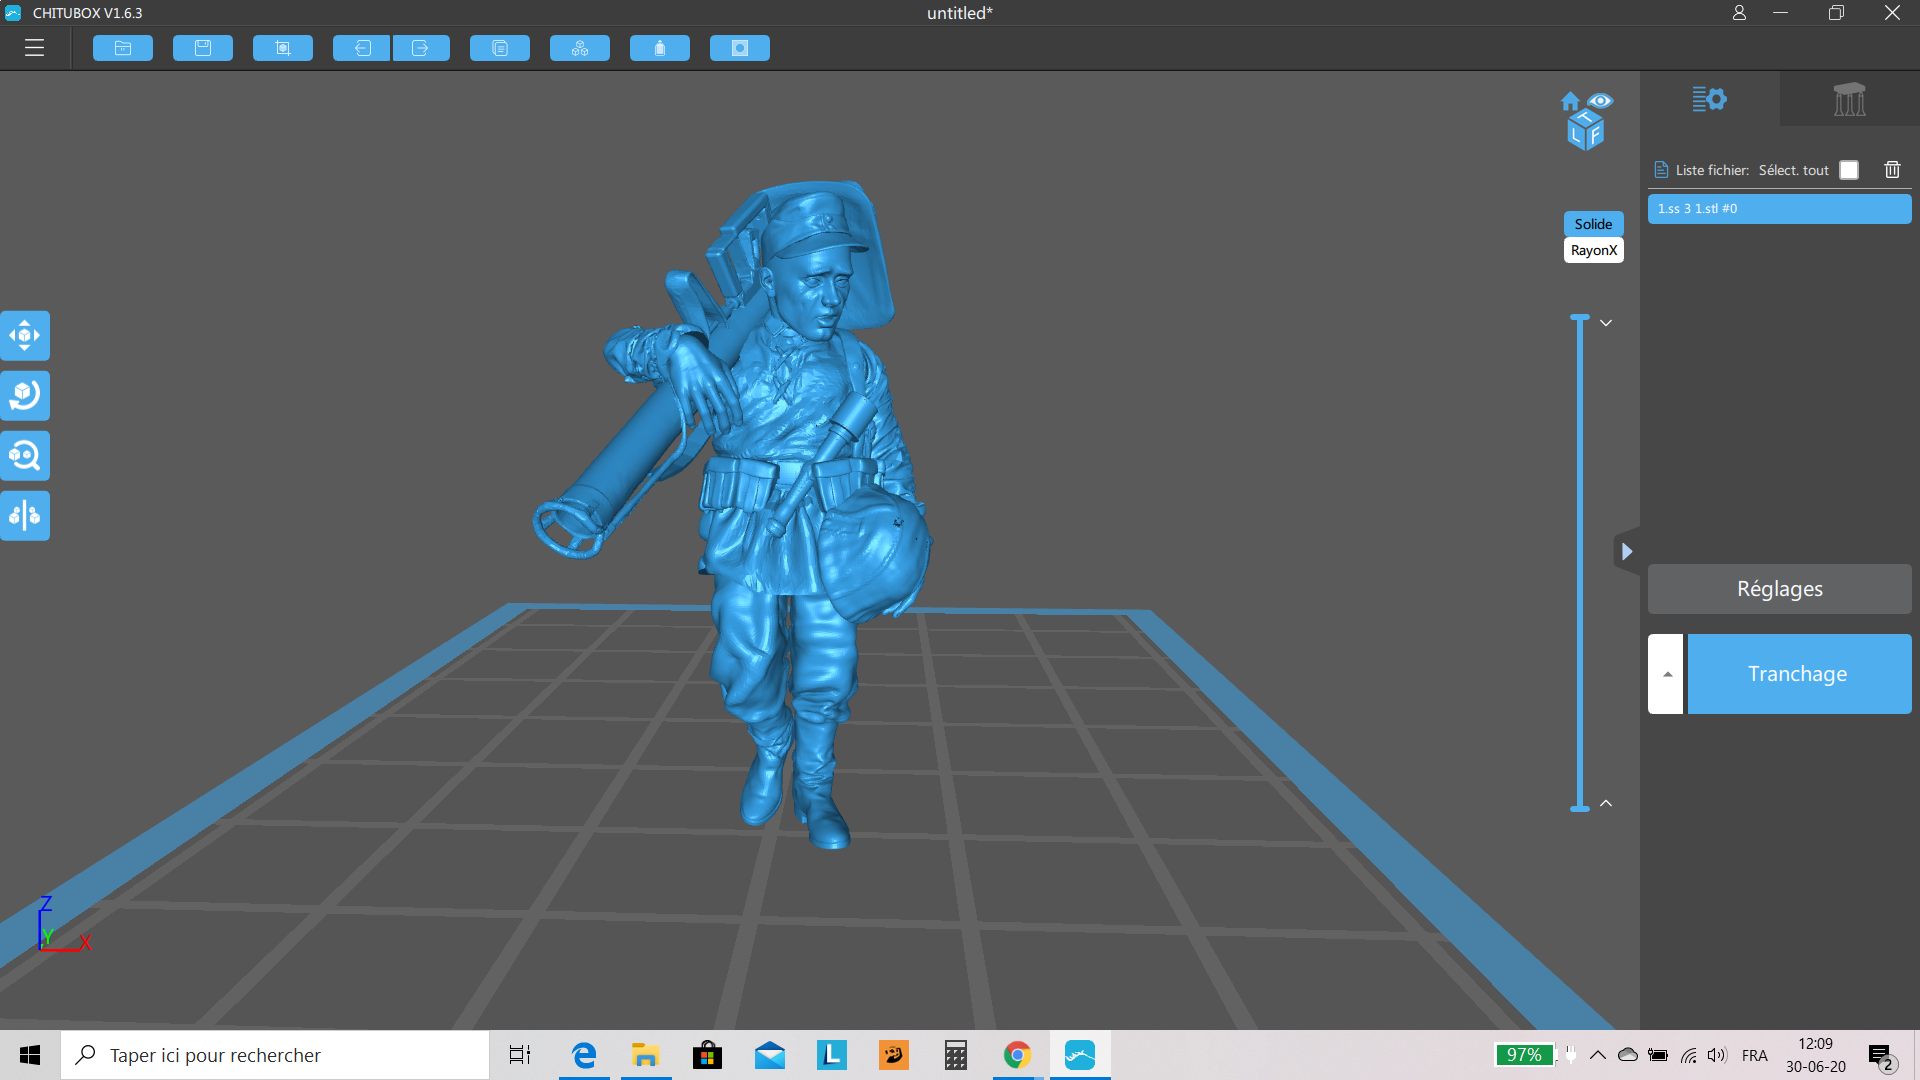1920x1080 pixels.
Task: Enable the Sélect. tout checkbox
Action: click(x=1849, y=170)
